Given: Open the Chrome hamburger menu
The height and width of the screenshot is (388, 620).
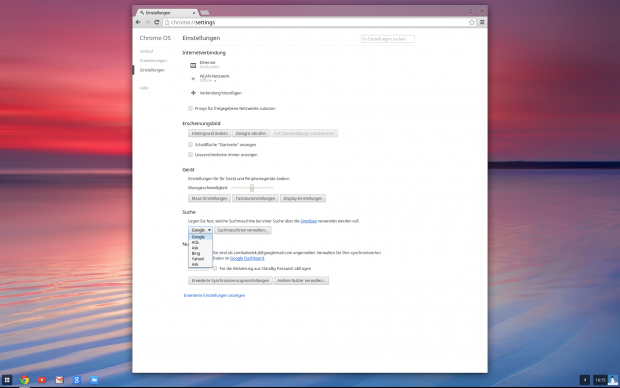Looking at the screenshot, I should pyautogui.click(x=482, y=22).
